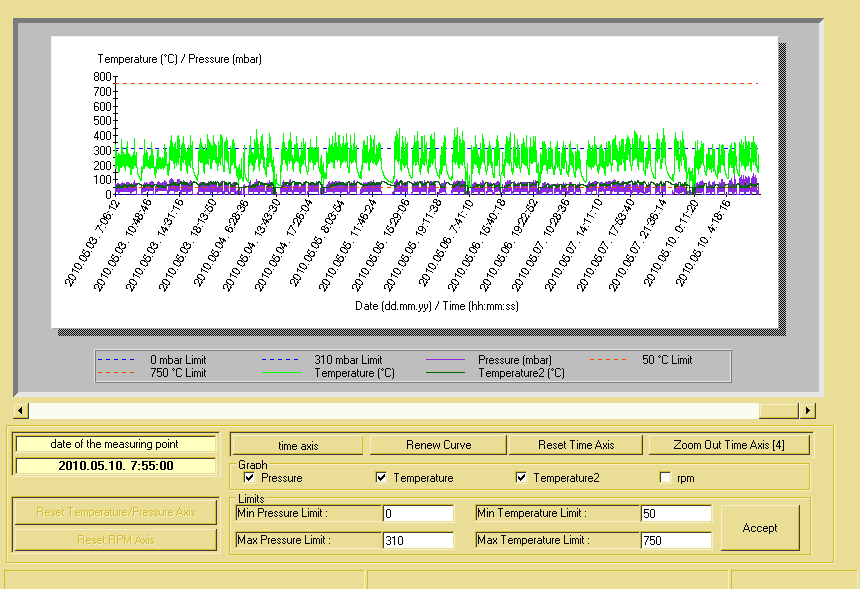Click the 100 tick label on the Y axis
Image resolution: width=860 pixels, height=589 pixels.
[x=102, y=180]
